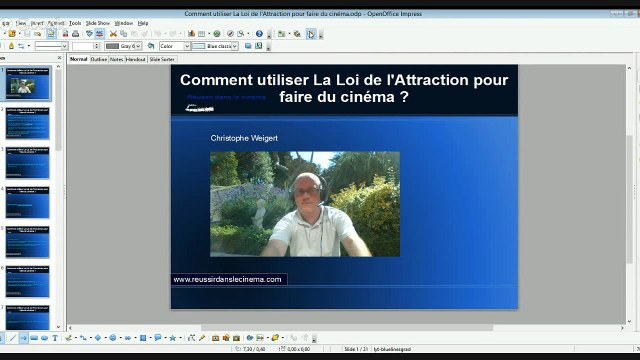Click the Edit File icon
The width and height of the screenshot is (640, 360).
coord(51,33)
